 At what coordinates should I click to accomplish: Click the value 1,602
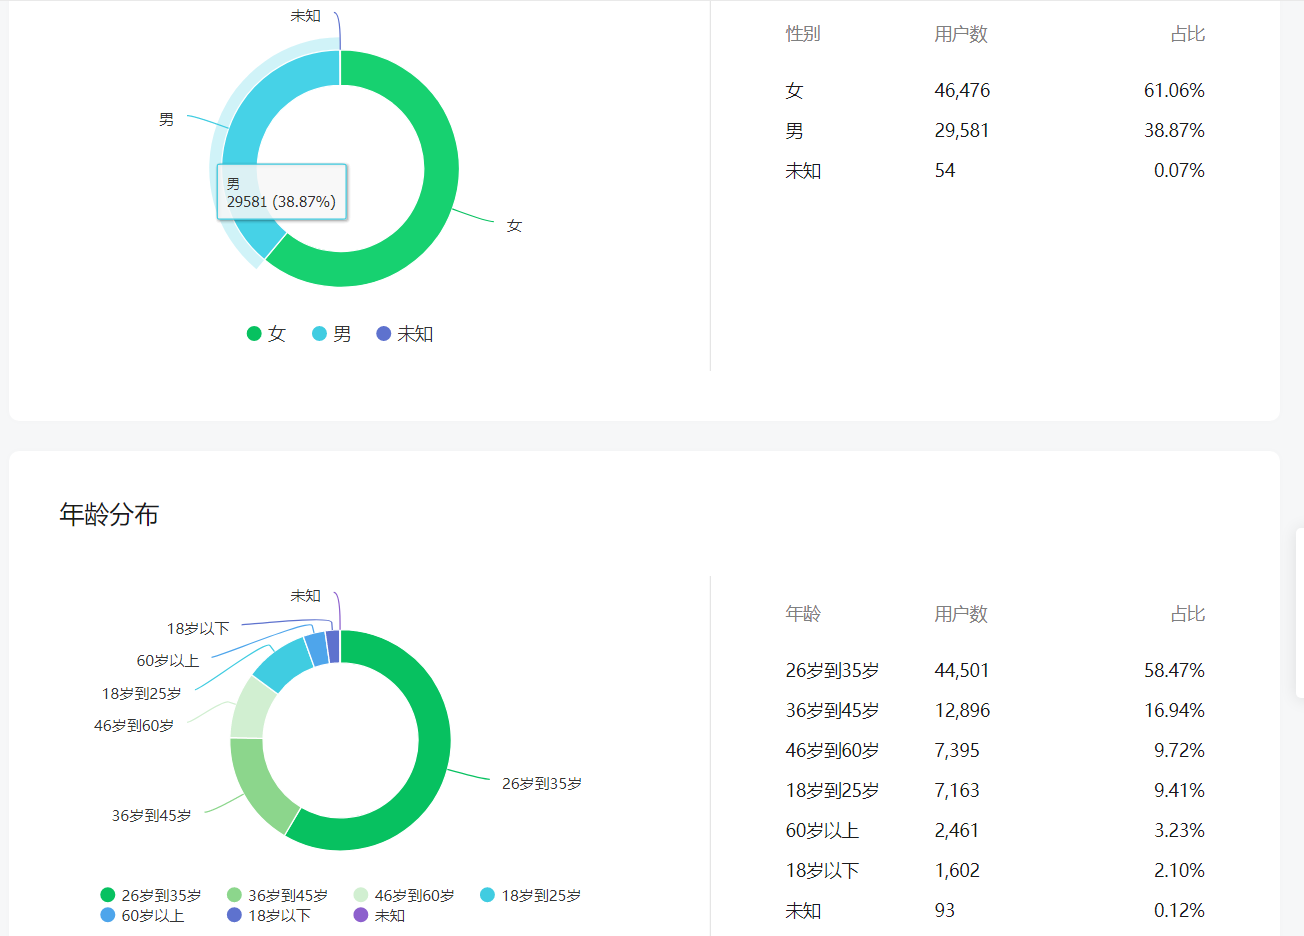click(x=957, y=871)
